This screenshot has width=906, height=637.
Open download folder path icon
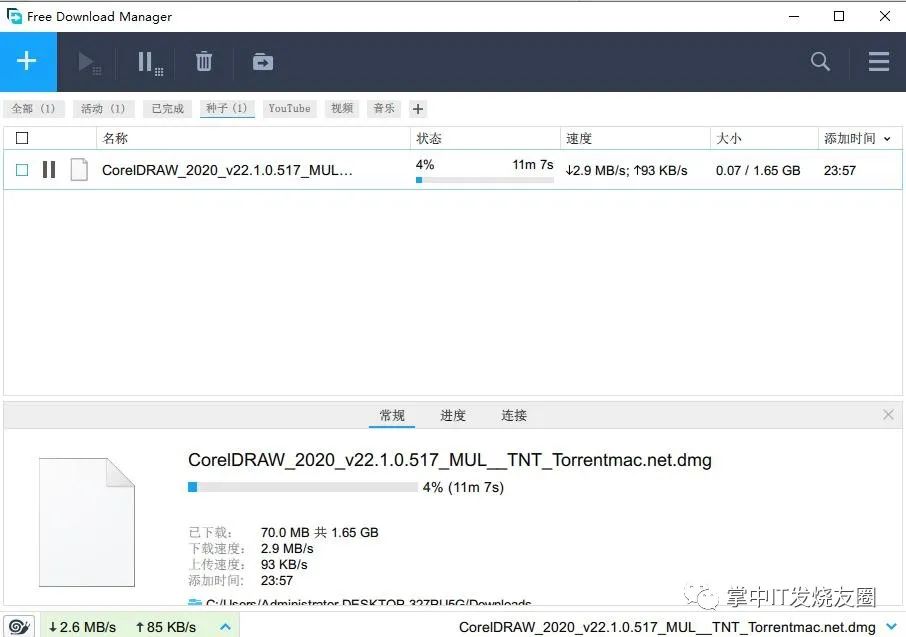[x=195, y=603]
